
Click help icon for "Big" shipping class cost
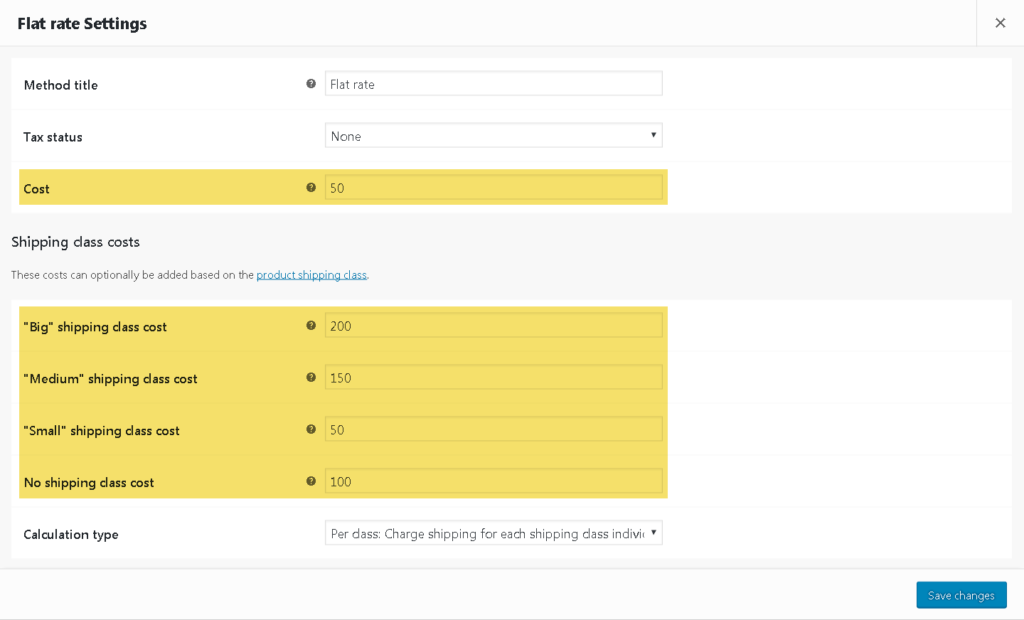point(311,325)
